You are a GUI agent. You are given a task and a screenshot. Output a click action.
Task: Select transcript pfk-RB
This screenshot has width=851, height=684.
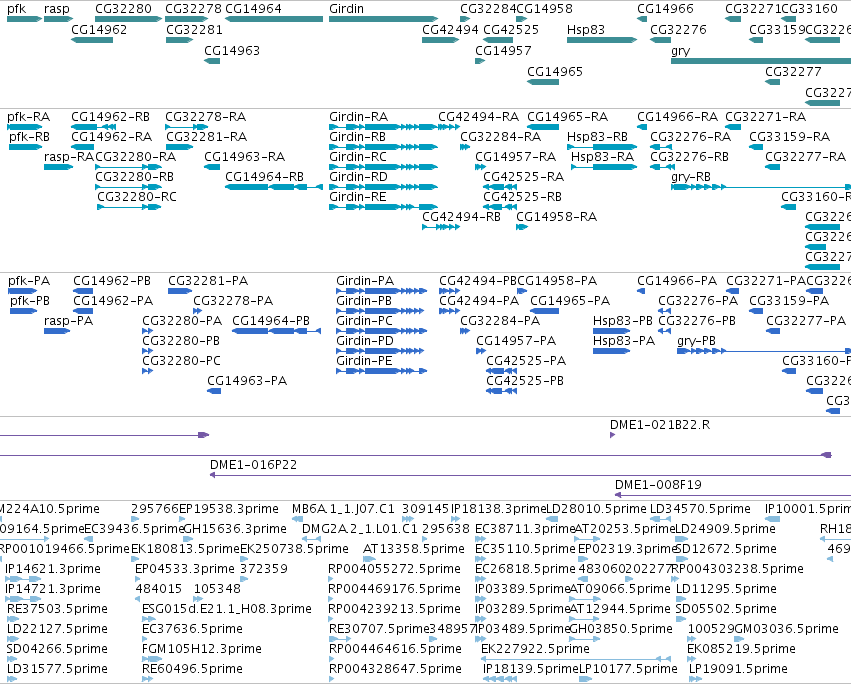coord(29,137)
